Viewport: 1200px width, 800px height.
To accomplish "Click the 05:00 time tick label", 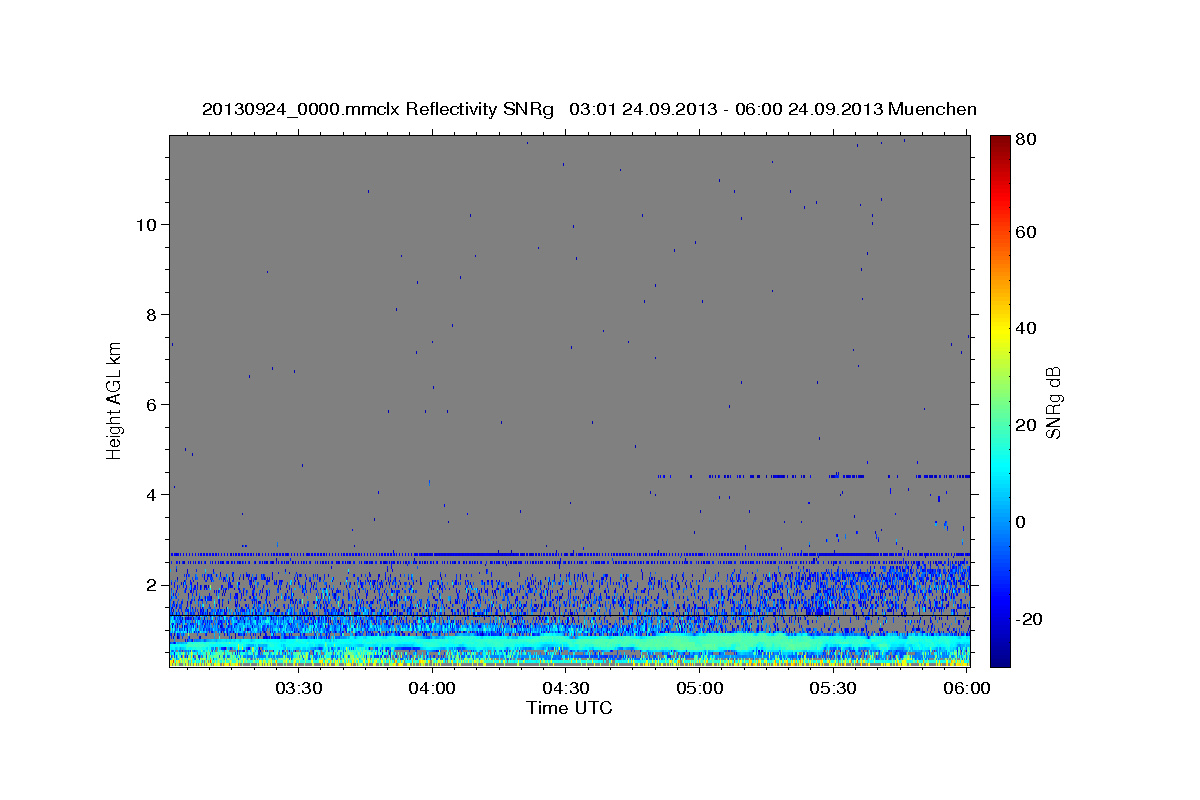I will coord(700,688).
